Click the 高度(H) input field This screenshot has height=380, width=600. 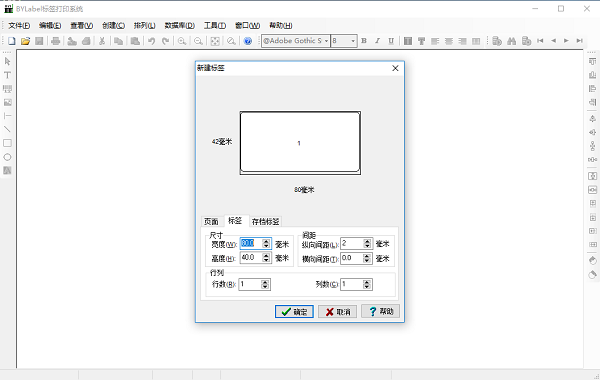point(251,258)
